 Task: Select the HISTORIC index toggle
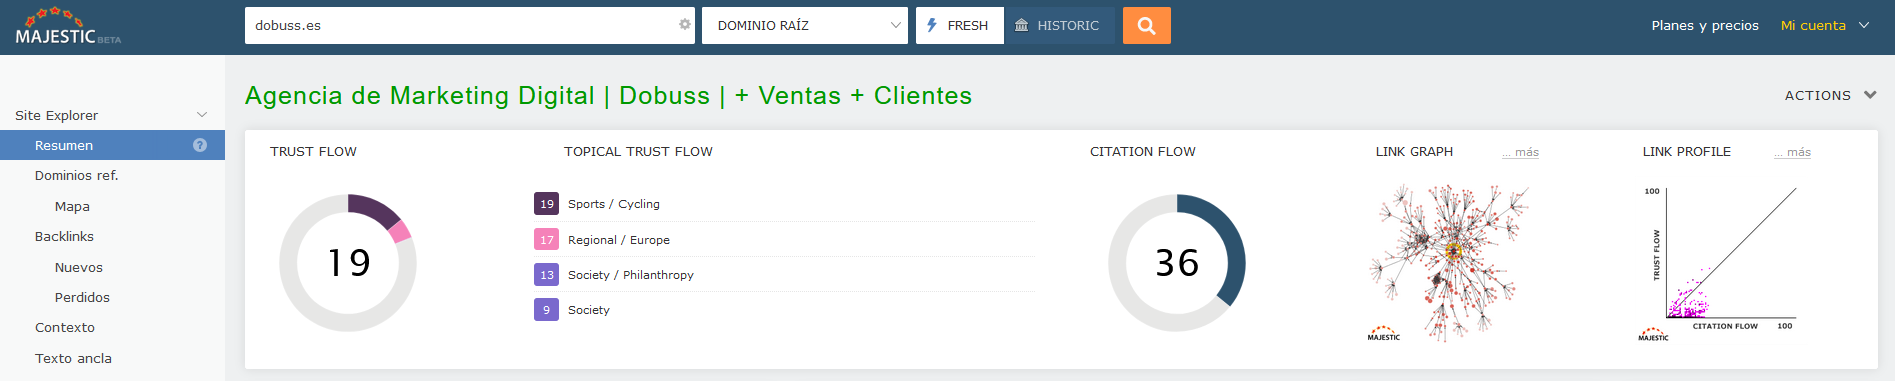1059,26
